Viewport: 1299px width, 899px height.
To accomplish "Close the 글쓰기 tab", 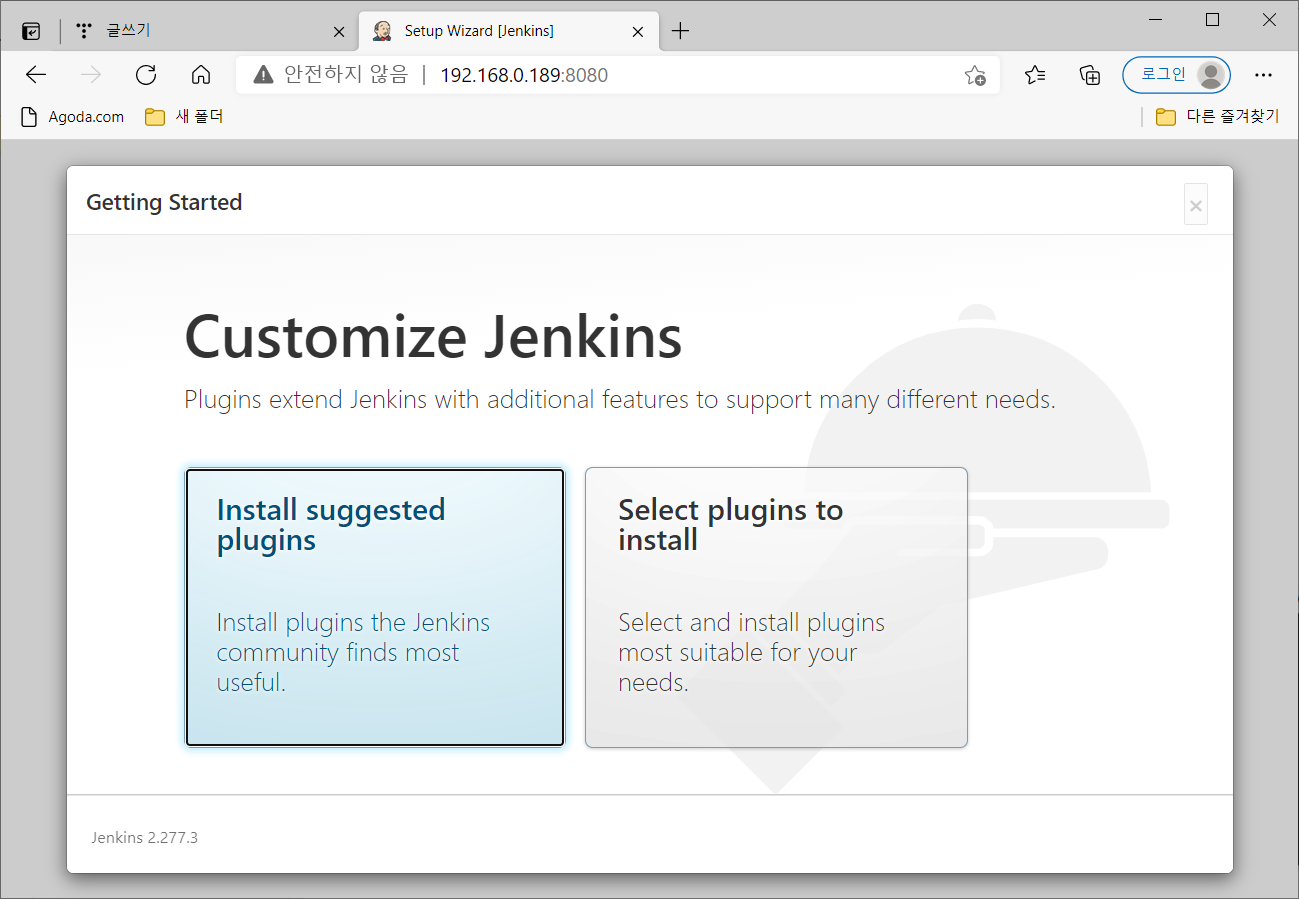I will point(338,32).
